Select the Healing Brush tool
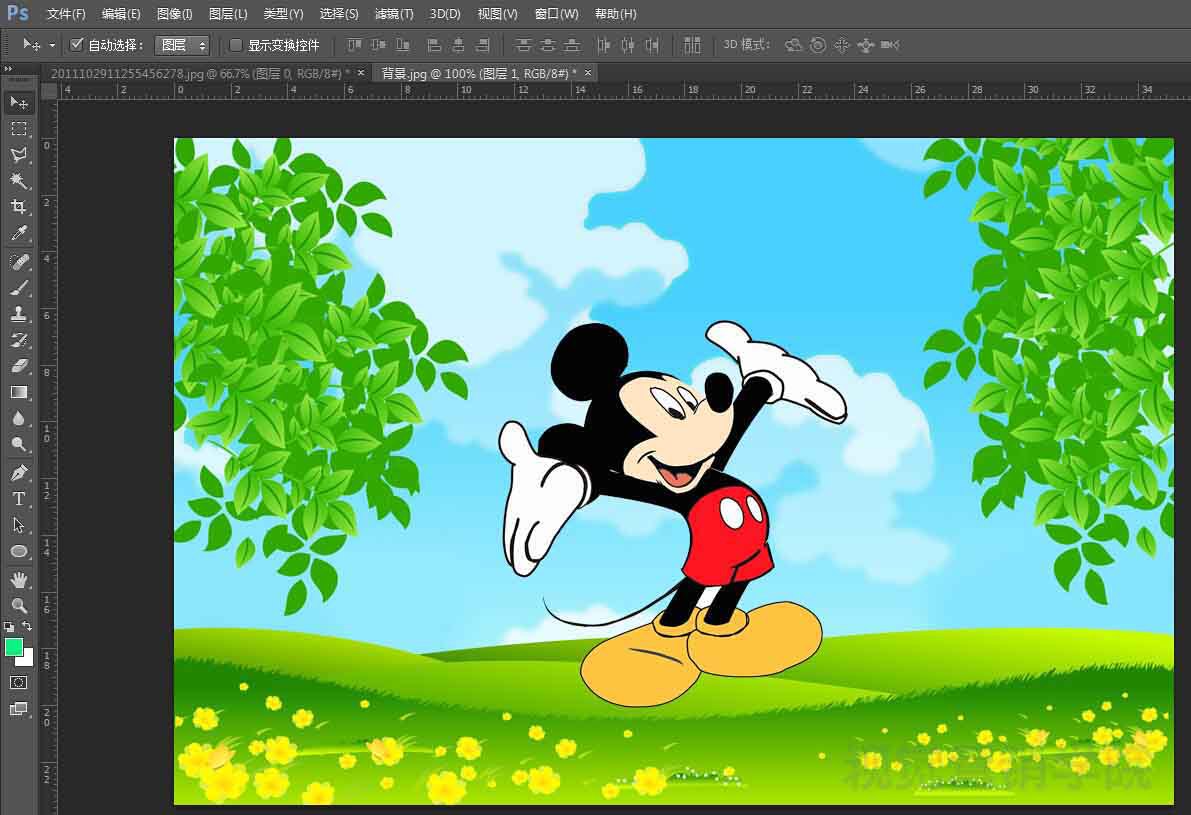Viewport: 1191px width, 815px height. 19,262
